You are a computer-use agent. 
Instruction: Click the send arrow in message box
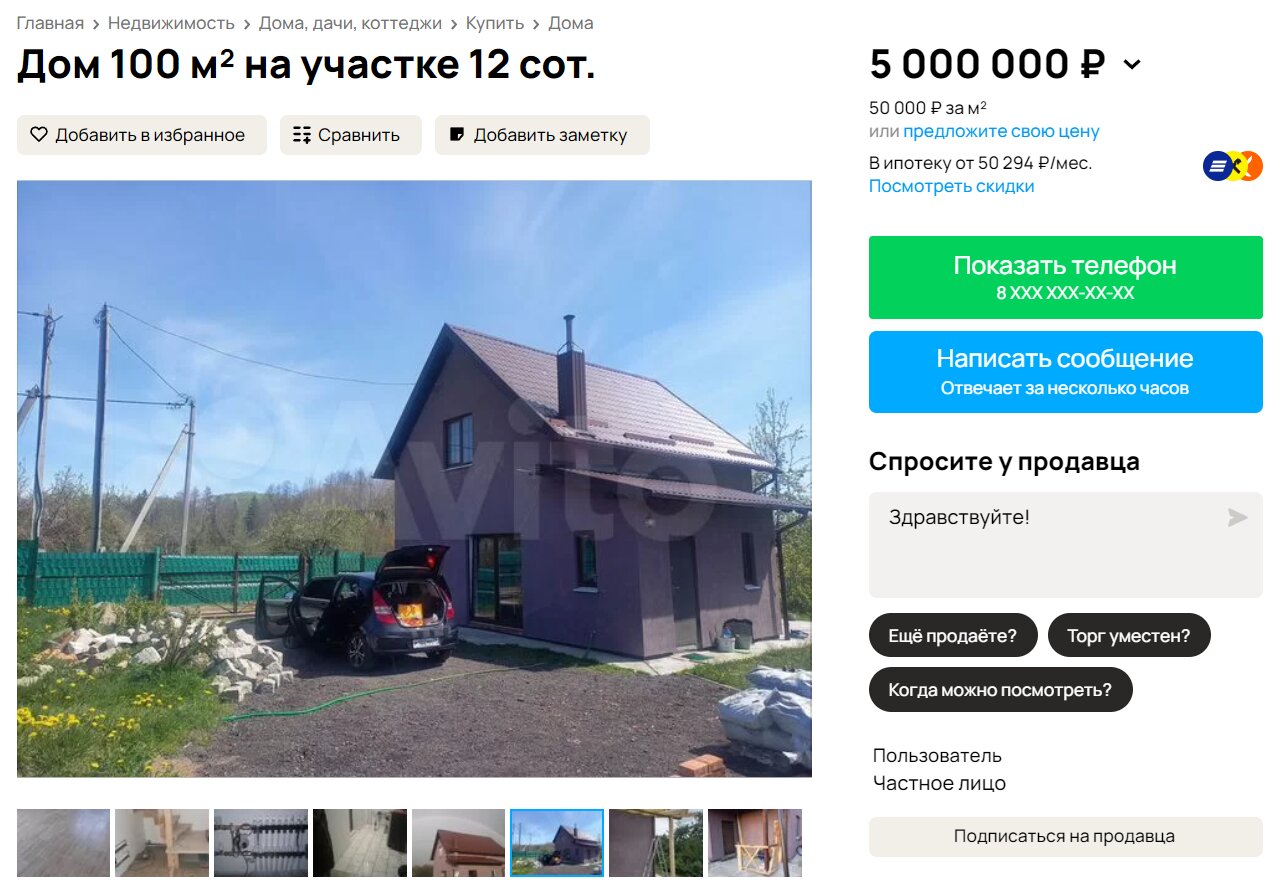(1238, 517)
